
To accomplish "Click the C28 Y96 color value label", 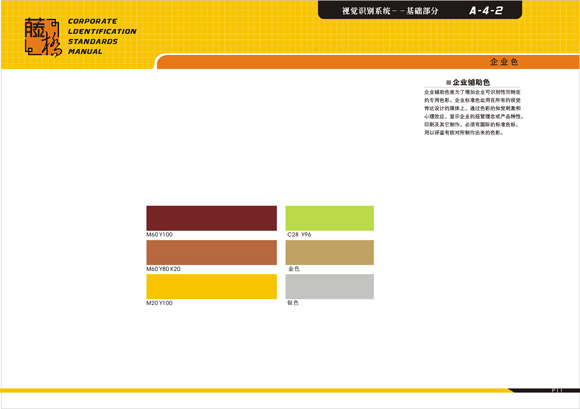I will coord(299,234).
